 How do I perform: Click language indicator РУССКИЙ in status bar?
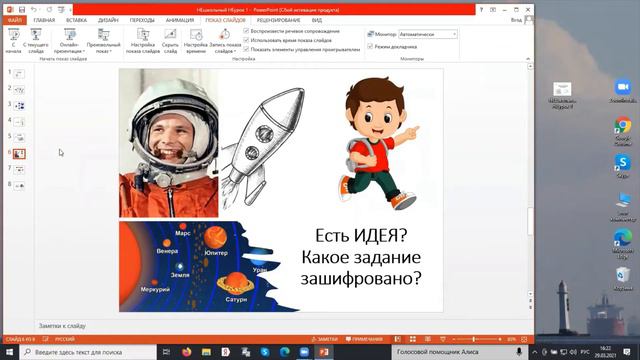65,339
